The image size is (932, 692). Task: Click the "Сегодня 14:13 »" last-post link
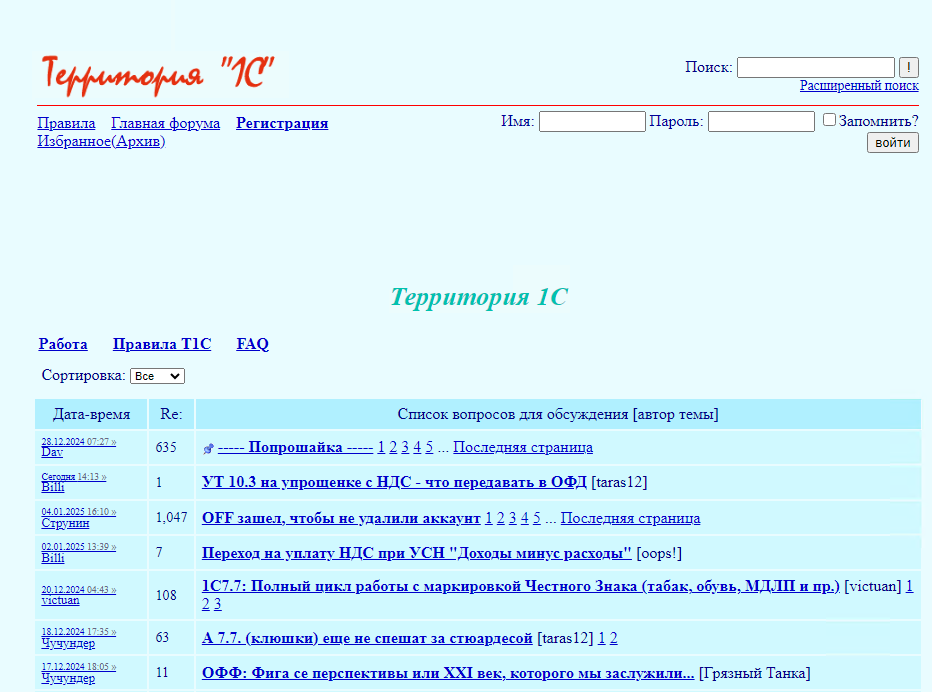point(74,477)
